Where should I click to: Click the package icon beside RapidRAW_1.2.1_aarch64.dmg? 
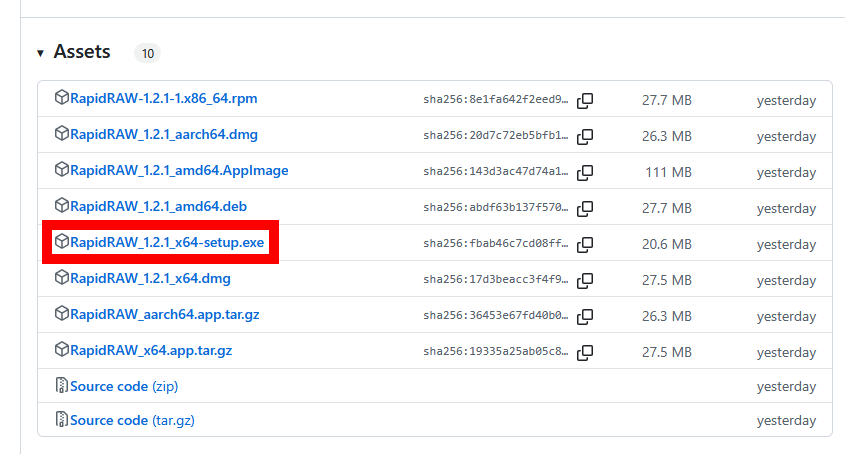pos(61,134)
